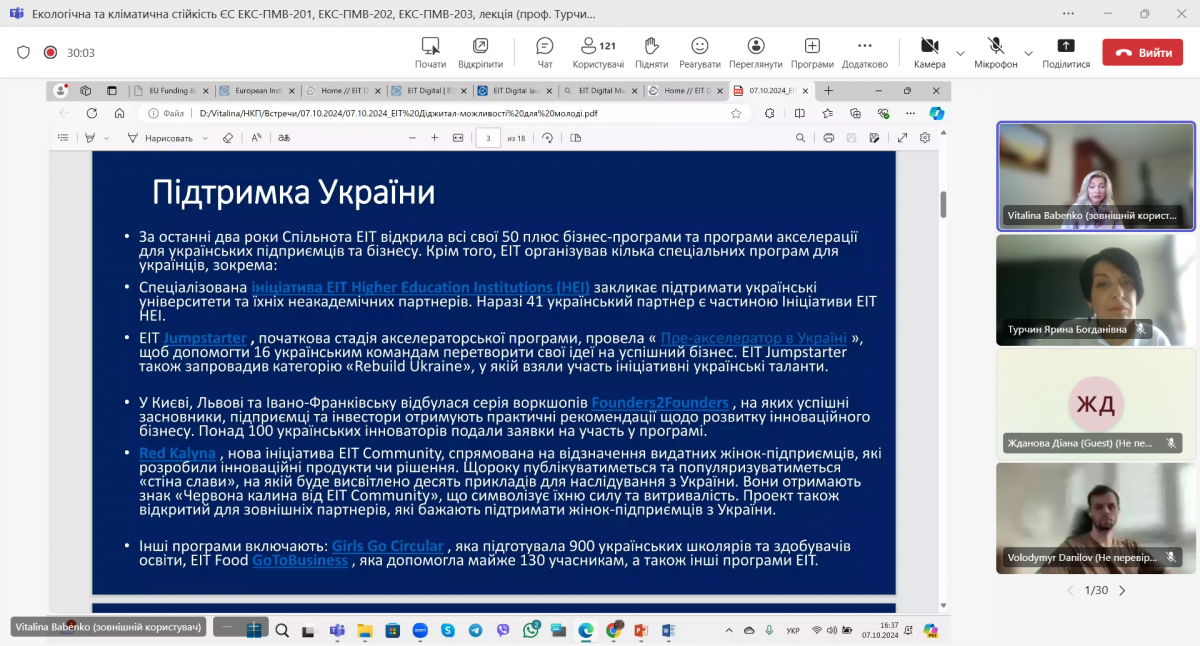
Task: Select the eraser tool in PDF toolbar
Action: coord(226,138)
